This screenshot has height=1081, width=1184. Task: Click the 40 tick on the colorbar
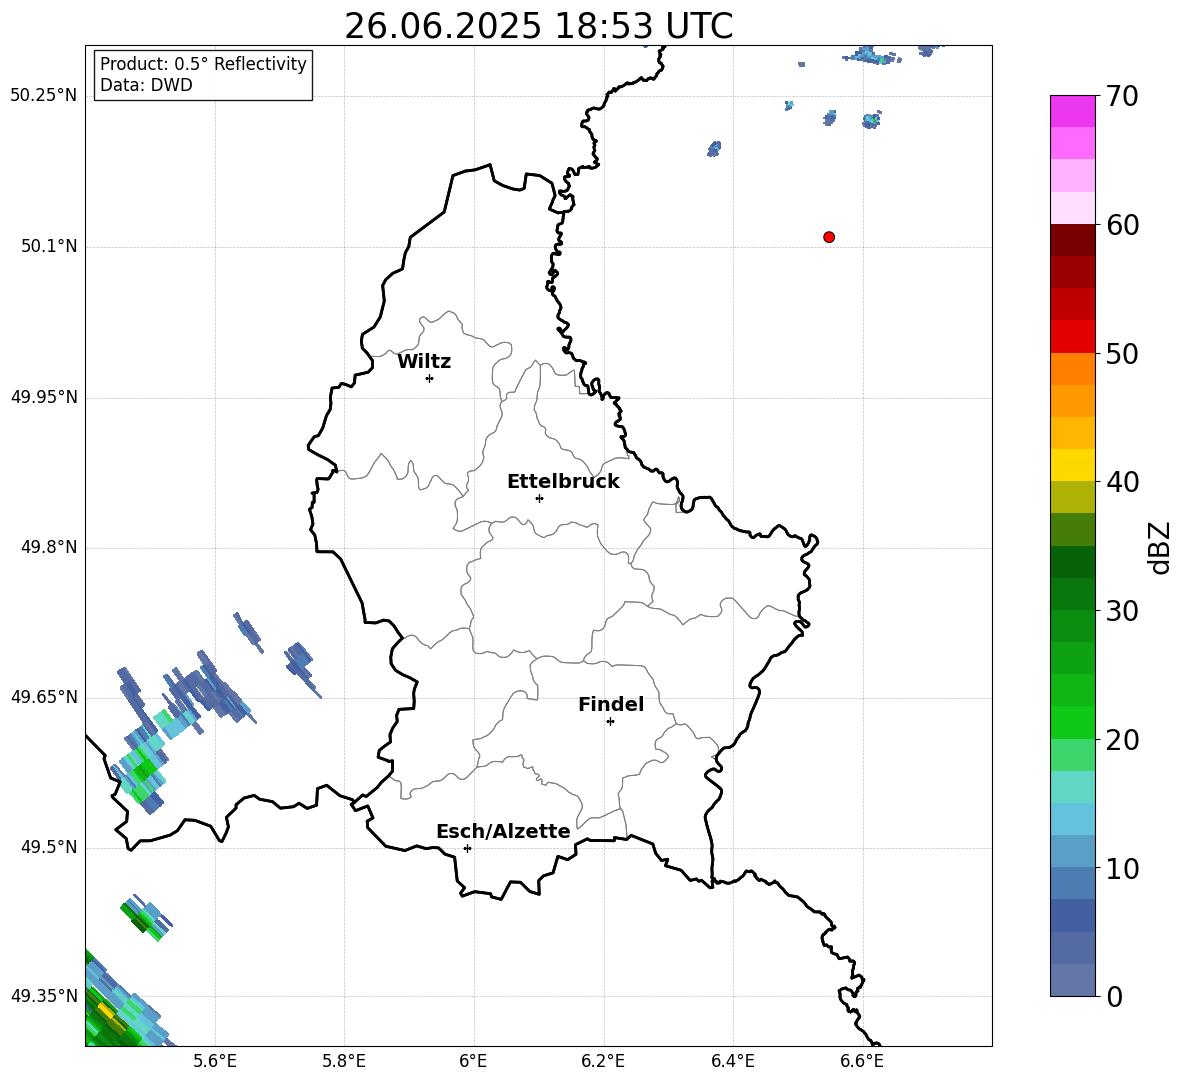(x=1122, y=482)
